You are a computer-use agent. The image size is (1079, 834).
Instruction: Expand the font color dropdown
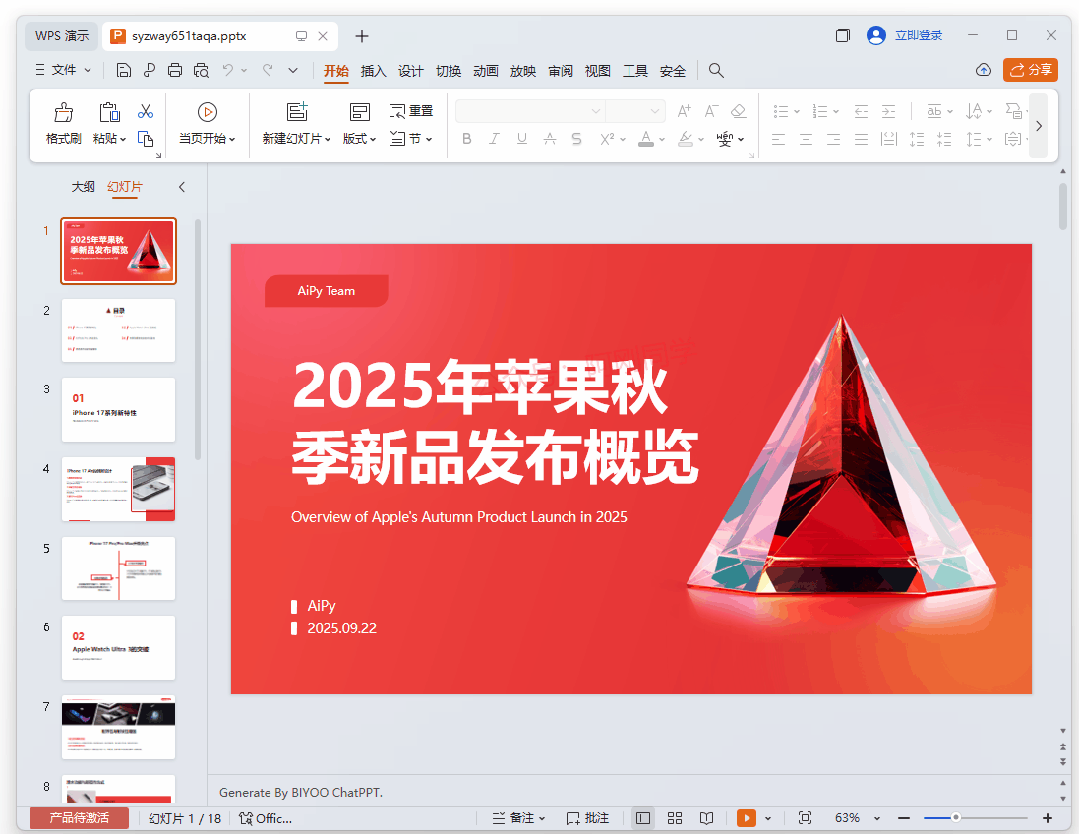[661, 139]
